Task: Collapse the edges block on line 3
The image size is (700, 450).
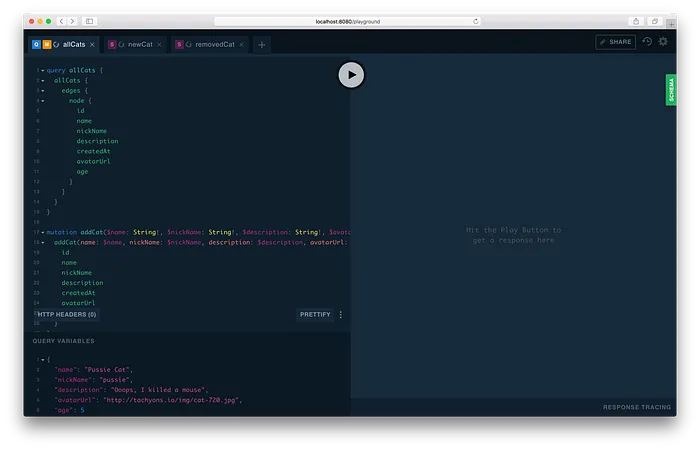Action: click(43, 91)
